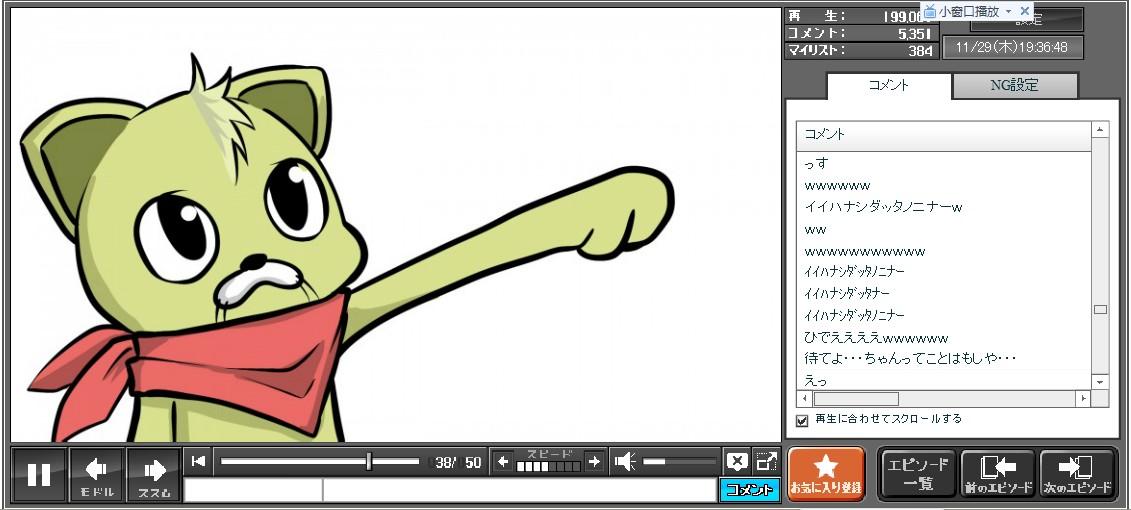Enter fullscreen mode using expand icon
The image size is (1131, 510).
point(766,461)
